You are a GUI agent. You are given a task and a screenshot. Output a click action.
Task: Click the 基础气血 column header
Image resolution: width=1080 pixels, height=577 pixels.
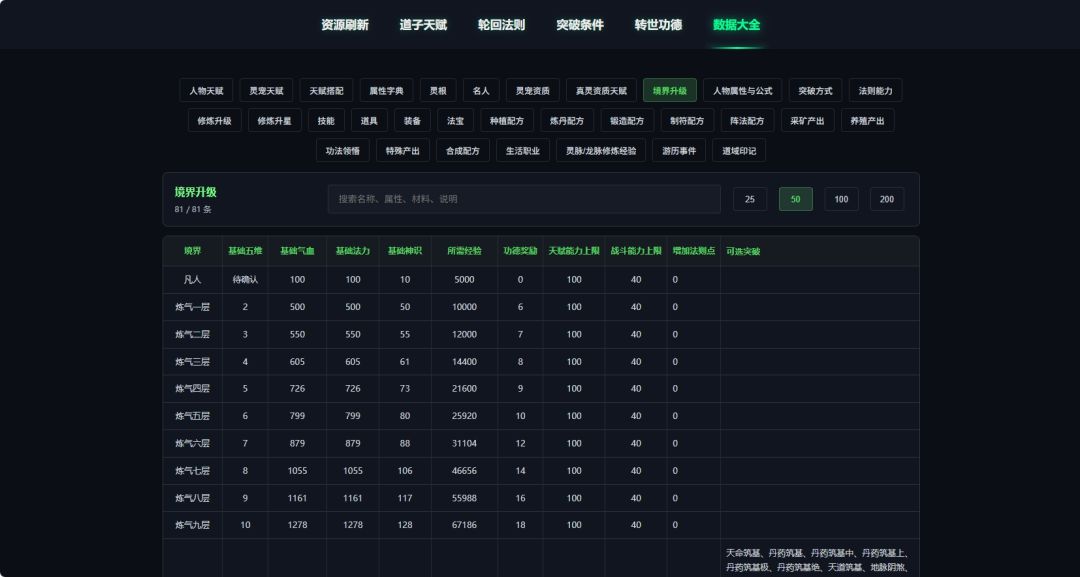click(297, 251)
